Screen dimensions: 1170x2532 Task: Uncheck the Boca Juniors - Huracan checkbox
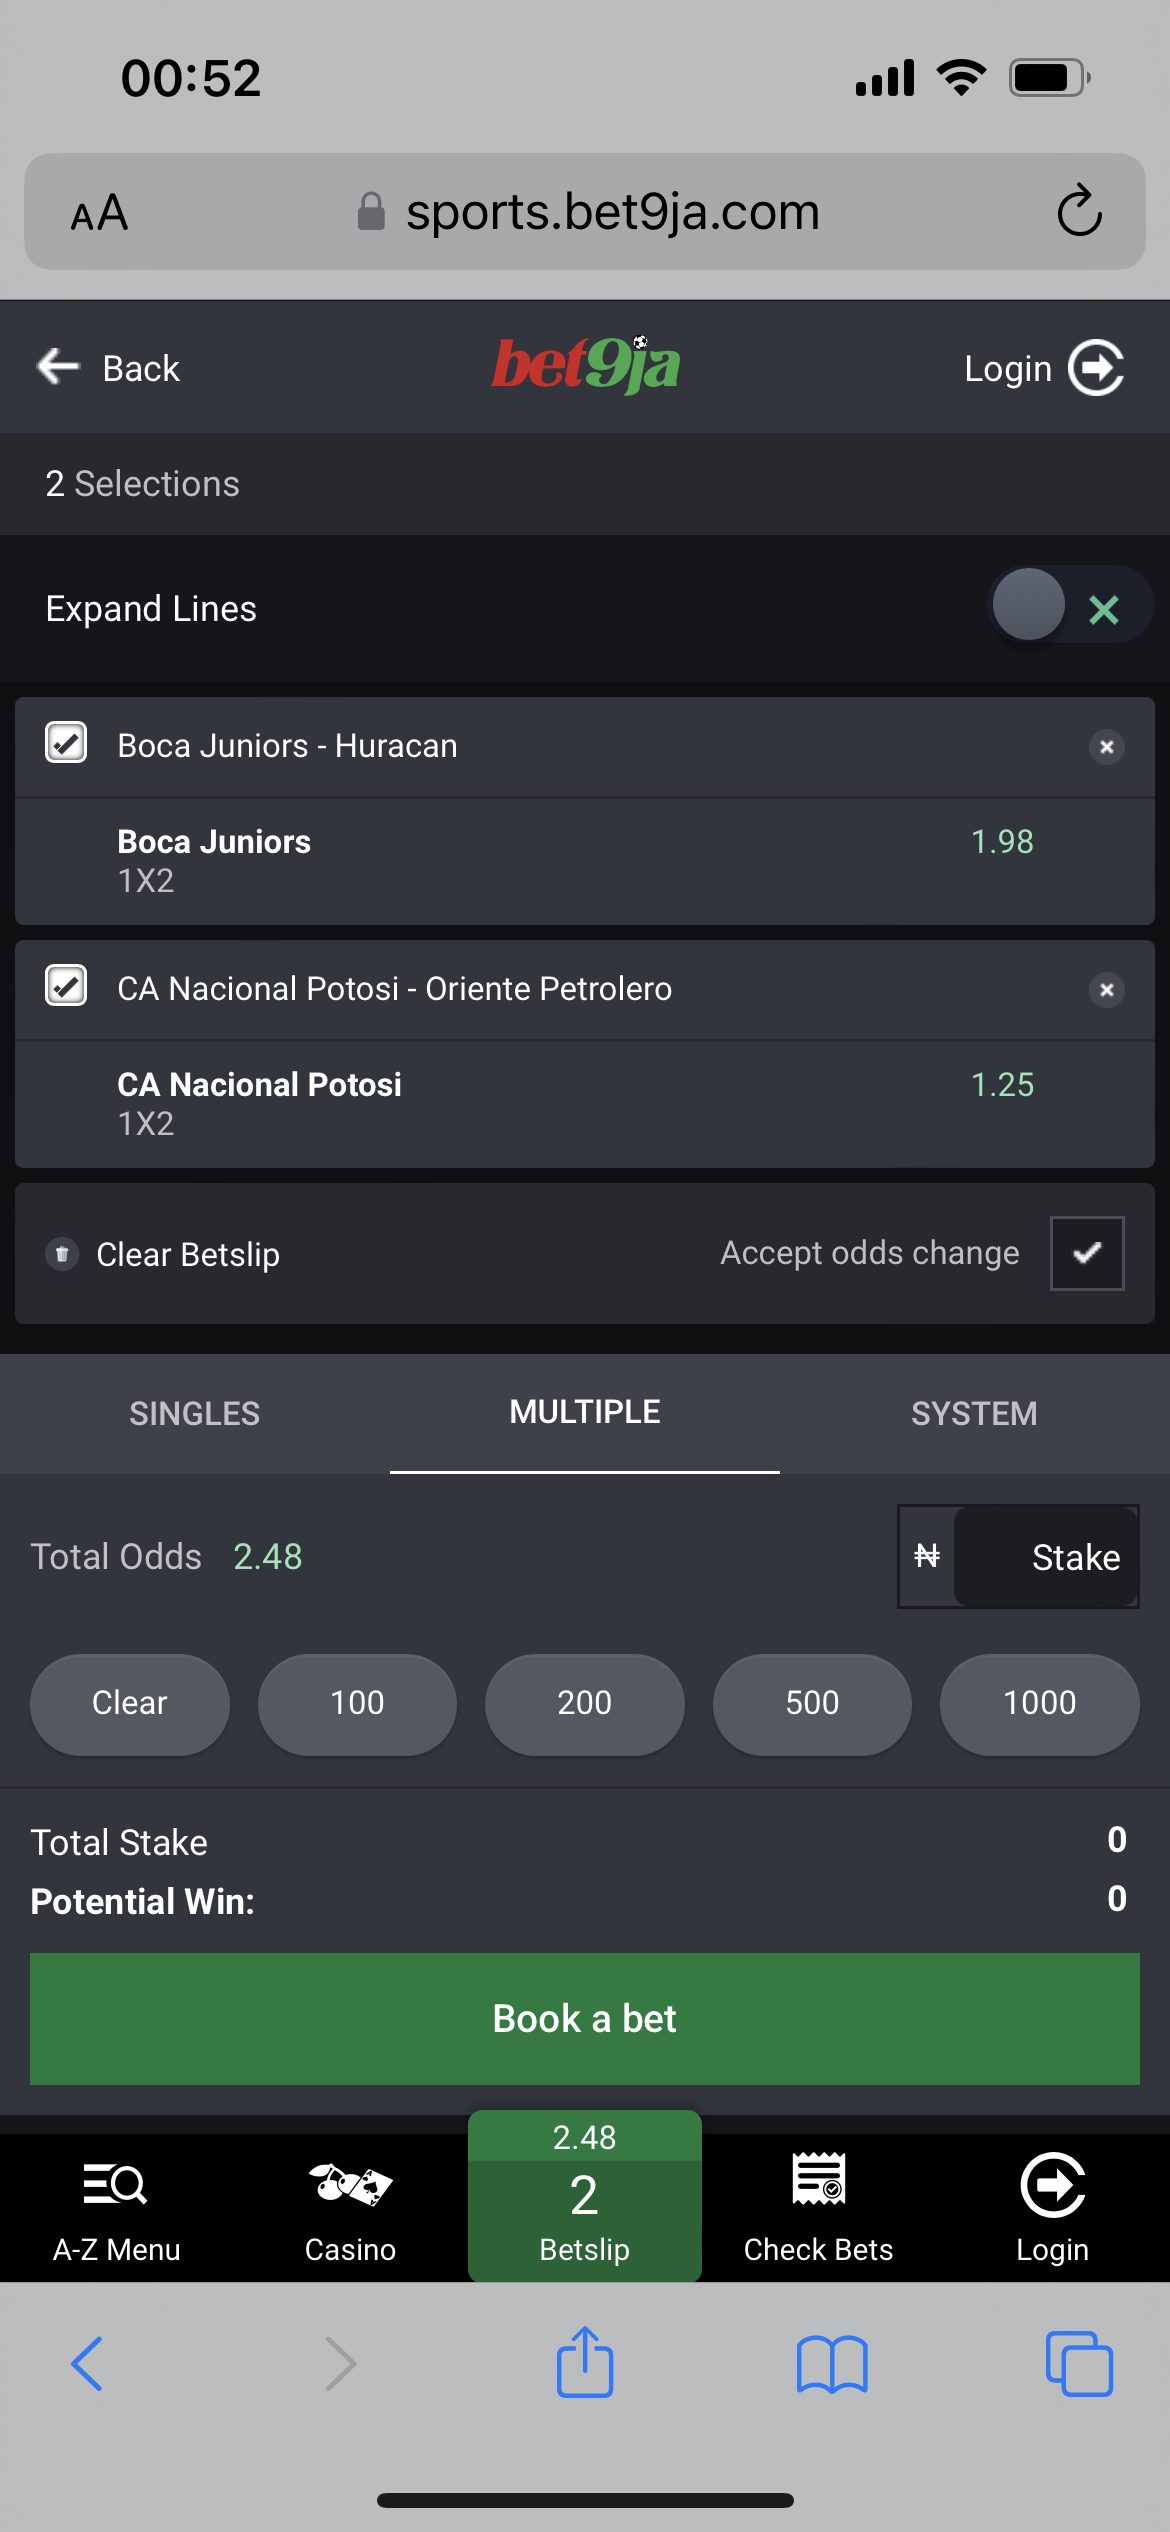(x=66, y=743)
